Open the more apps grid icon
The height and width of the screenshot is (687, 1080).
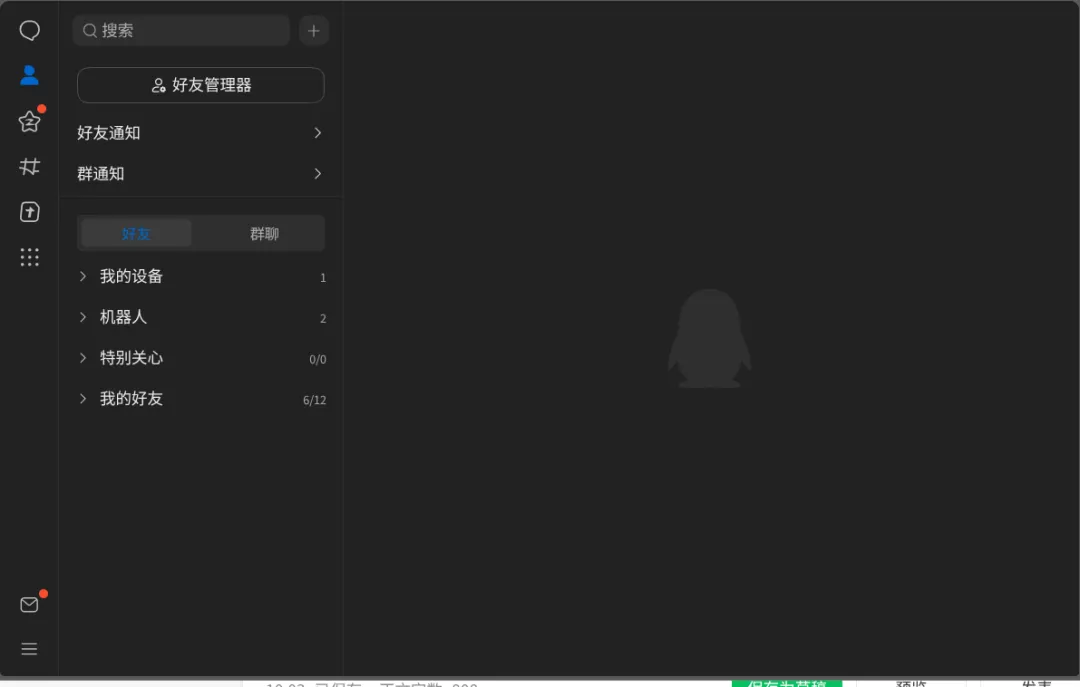point(29,257)
